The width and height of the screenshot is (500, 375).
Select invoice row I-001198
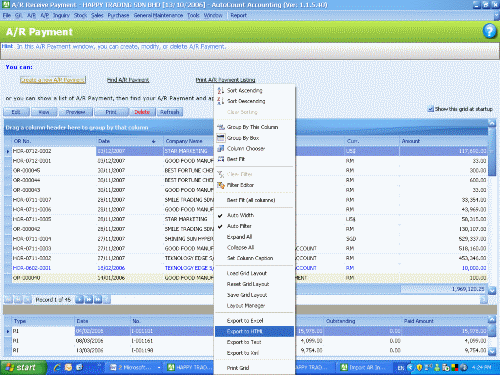250,351
